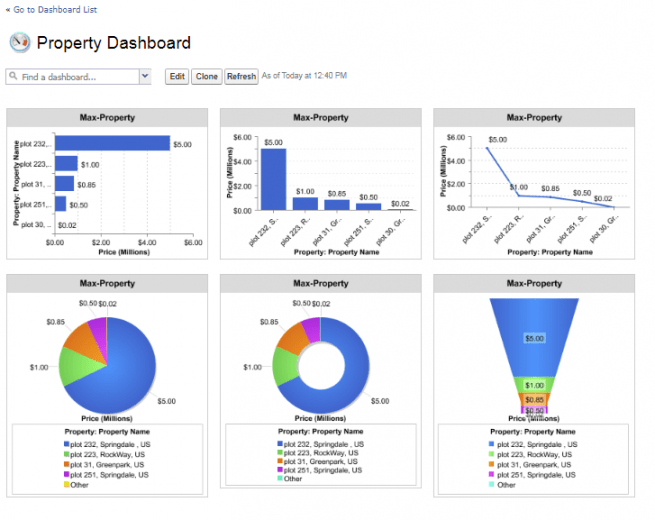Click purple plot 251 swatch in pie legend
The image size is (655, 520).
coord(66,474)
